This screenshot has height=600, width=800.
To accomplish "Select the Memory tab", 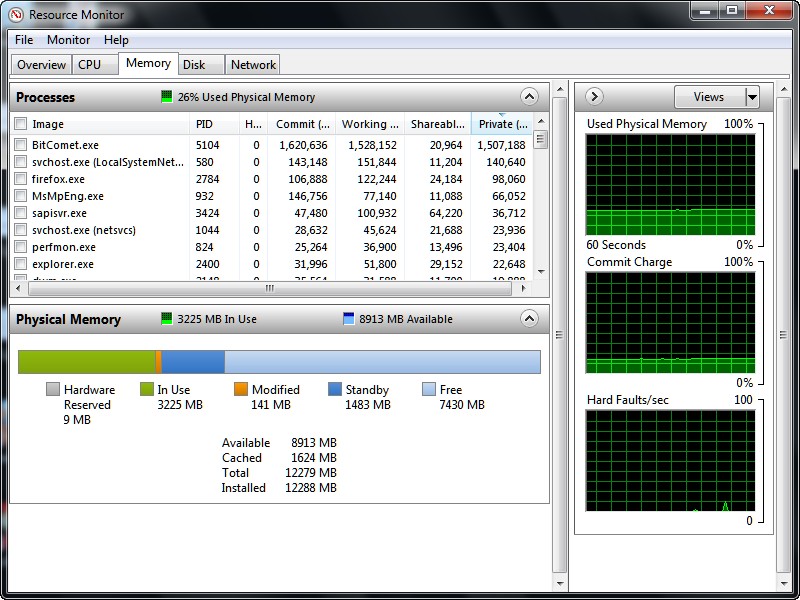I will coord(148,63).
